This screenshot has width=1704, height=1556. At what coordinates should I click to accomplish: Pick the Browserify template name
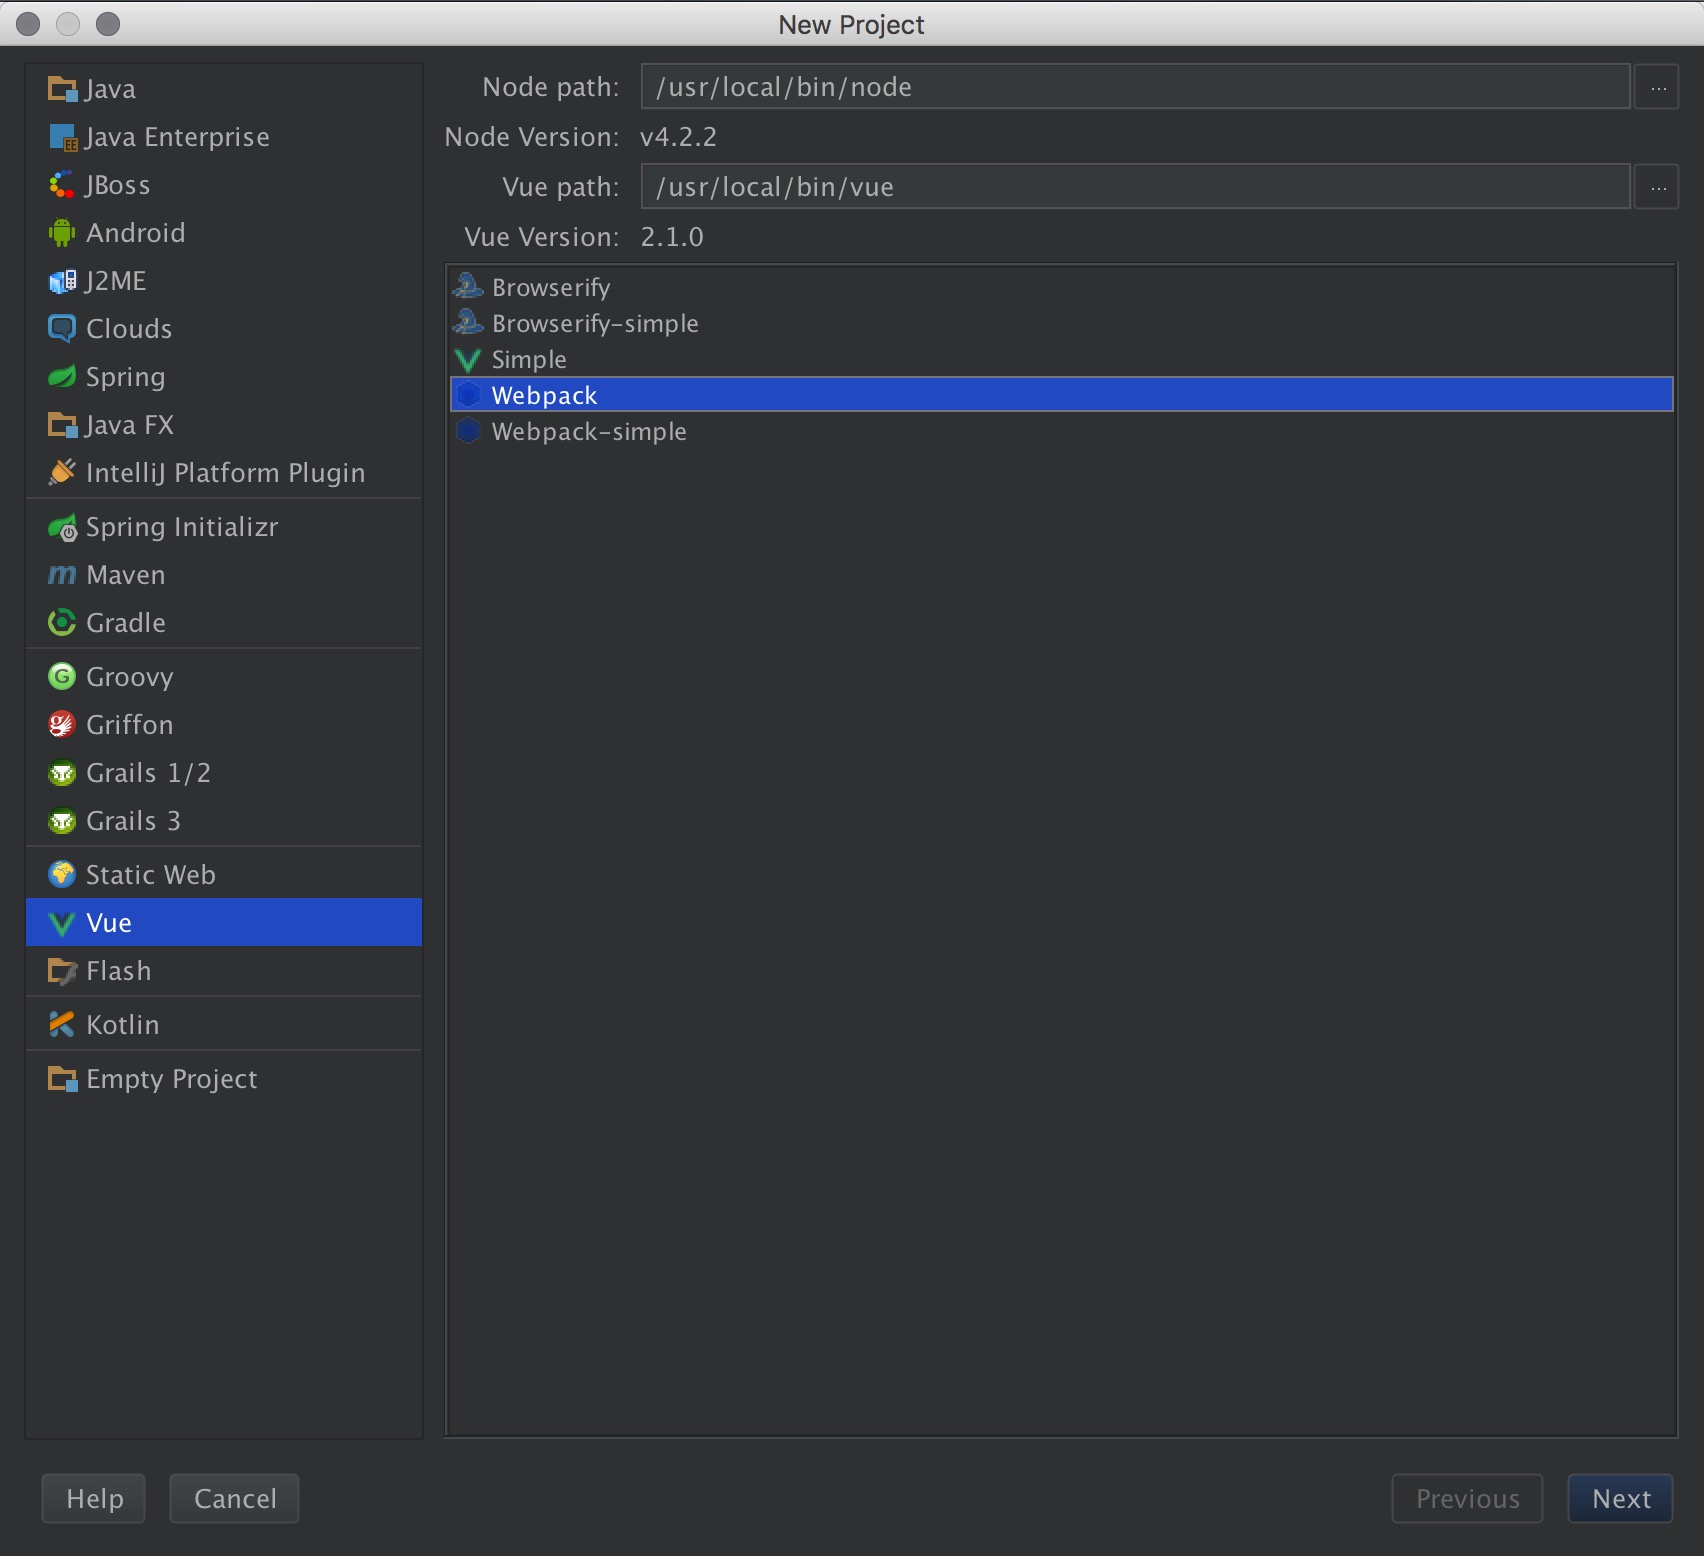click(x=551, y=287)
